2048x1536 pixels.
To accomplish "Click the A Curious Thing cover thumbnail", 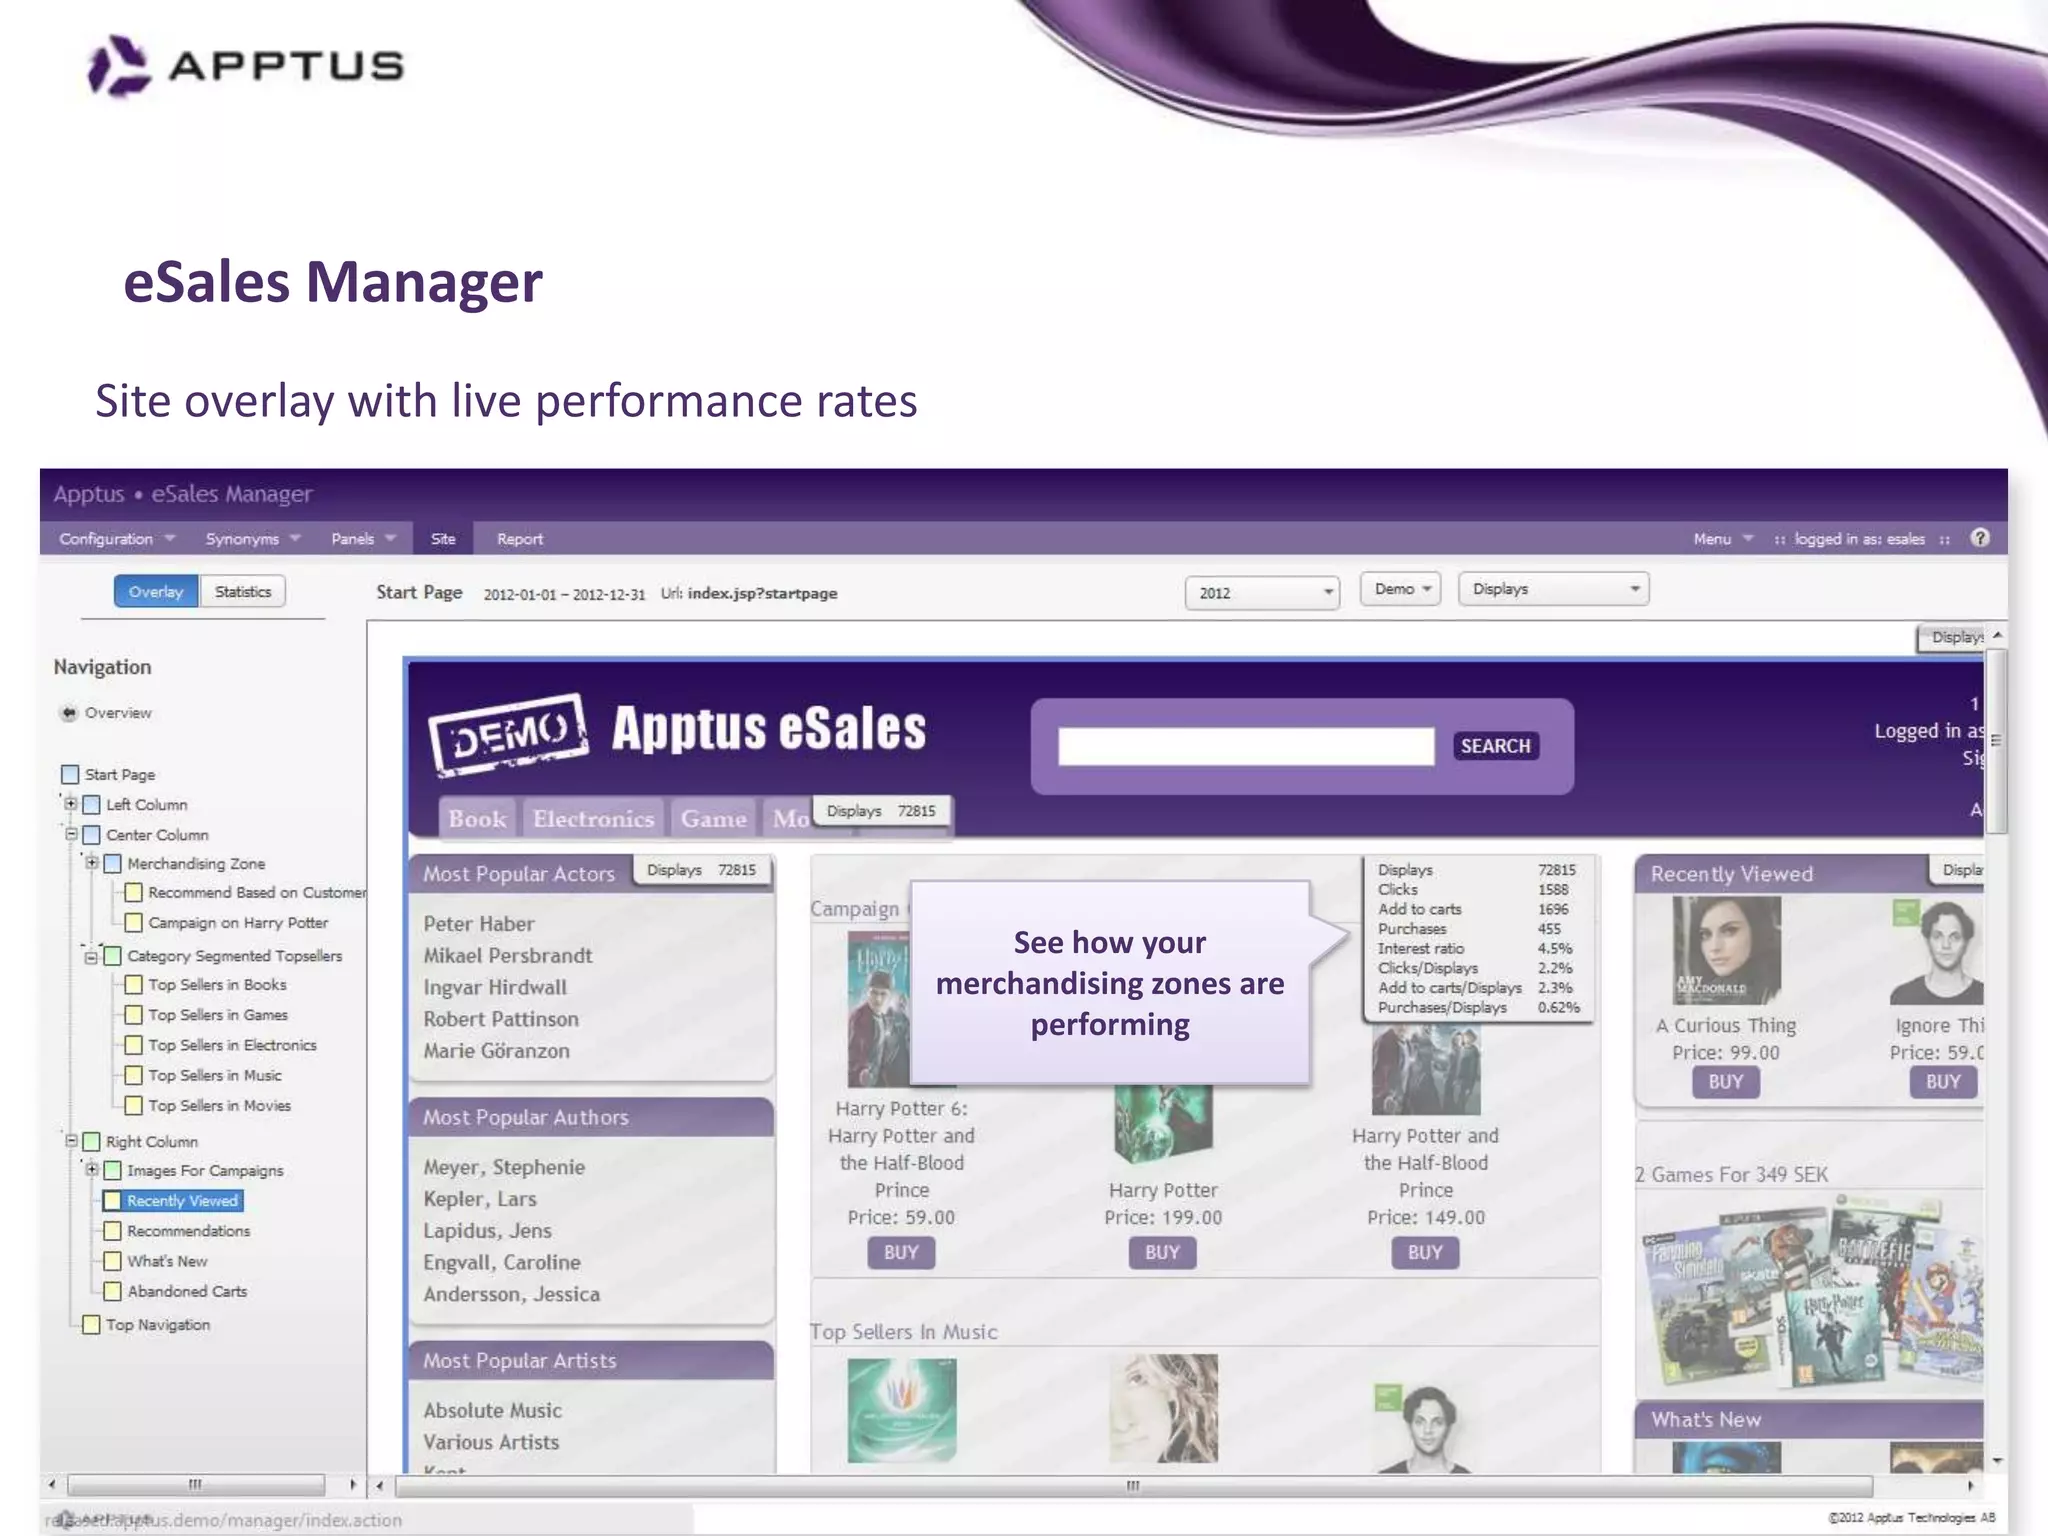I will pyautogui.click(x=1726, y=950).
